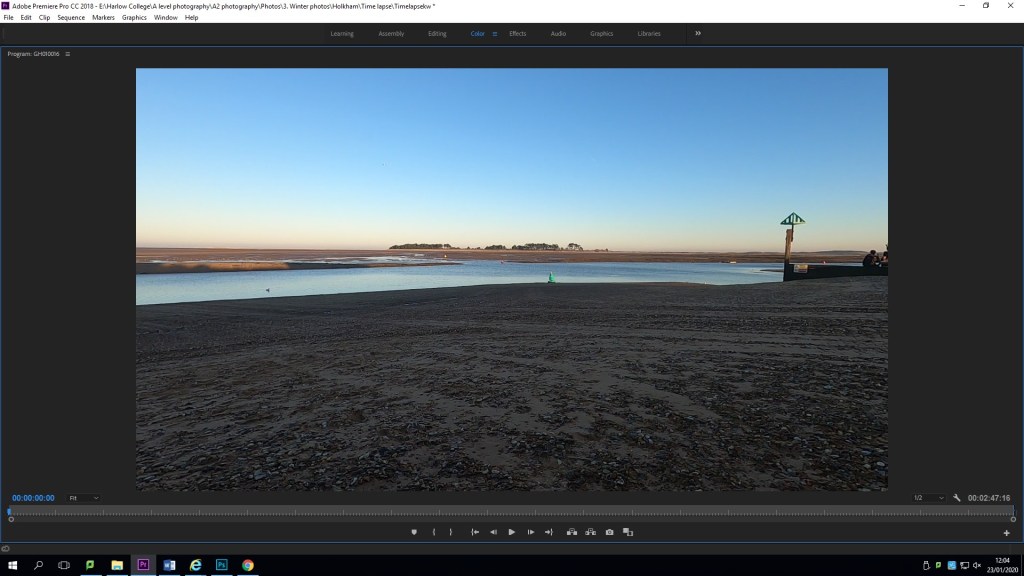Open the Fit zoom level dropdown

click(84, 498)
